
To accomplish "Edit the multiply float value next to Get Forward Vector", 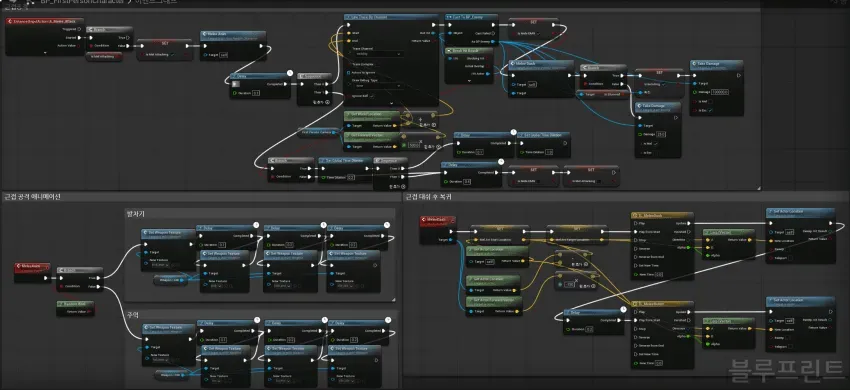I will (x=415, y=145).
